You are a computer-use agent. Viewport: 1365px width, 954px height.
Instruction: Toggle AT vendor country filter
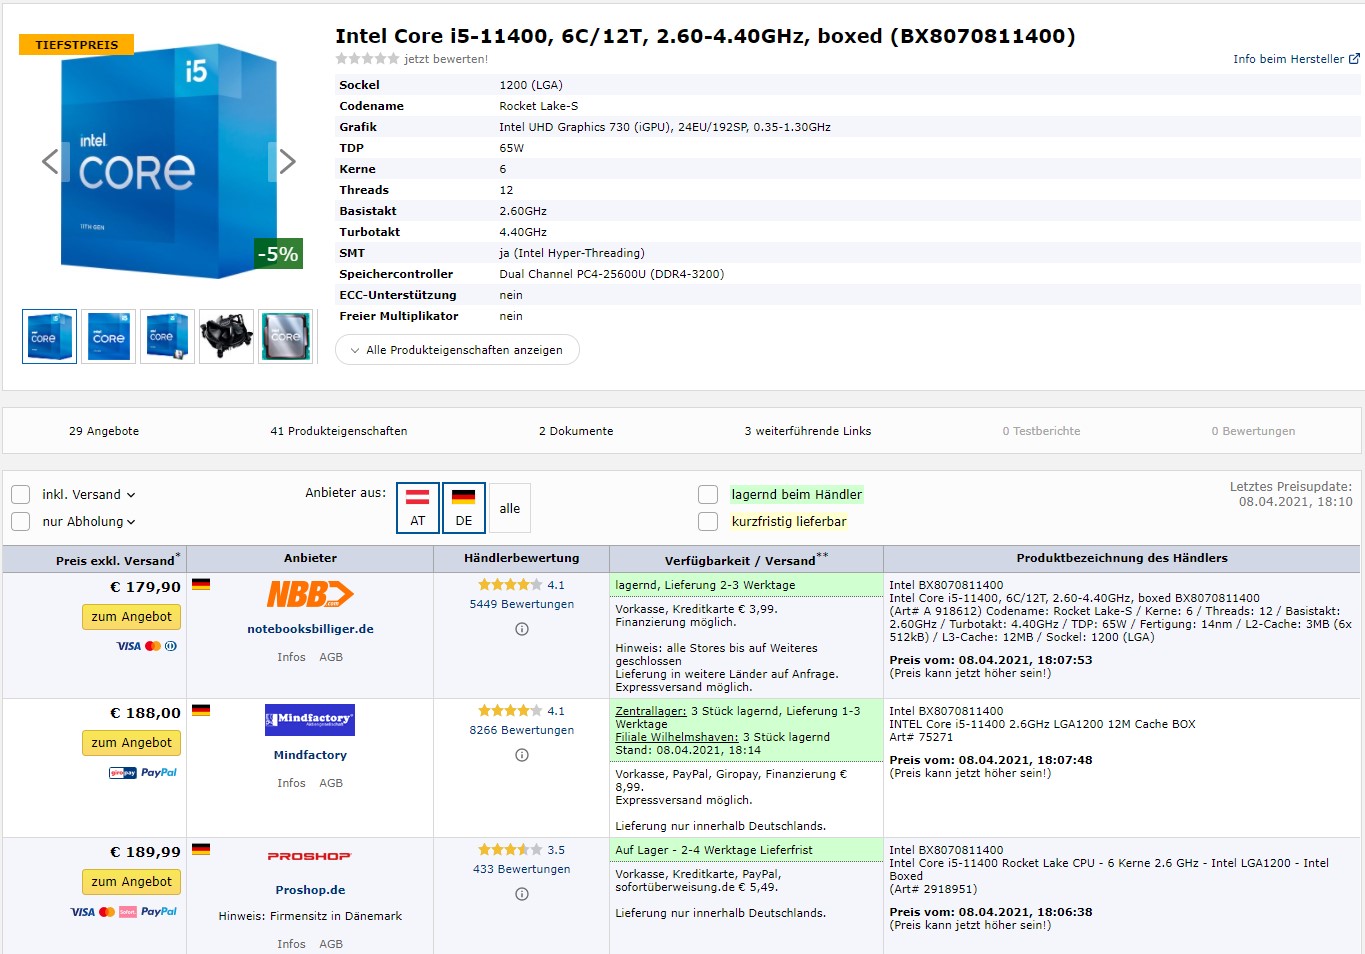(418, 508)
